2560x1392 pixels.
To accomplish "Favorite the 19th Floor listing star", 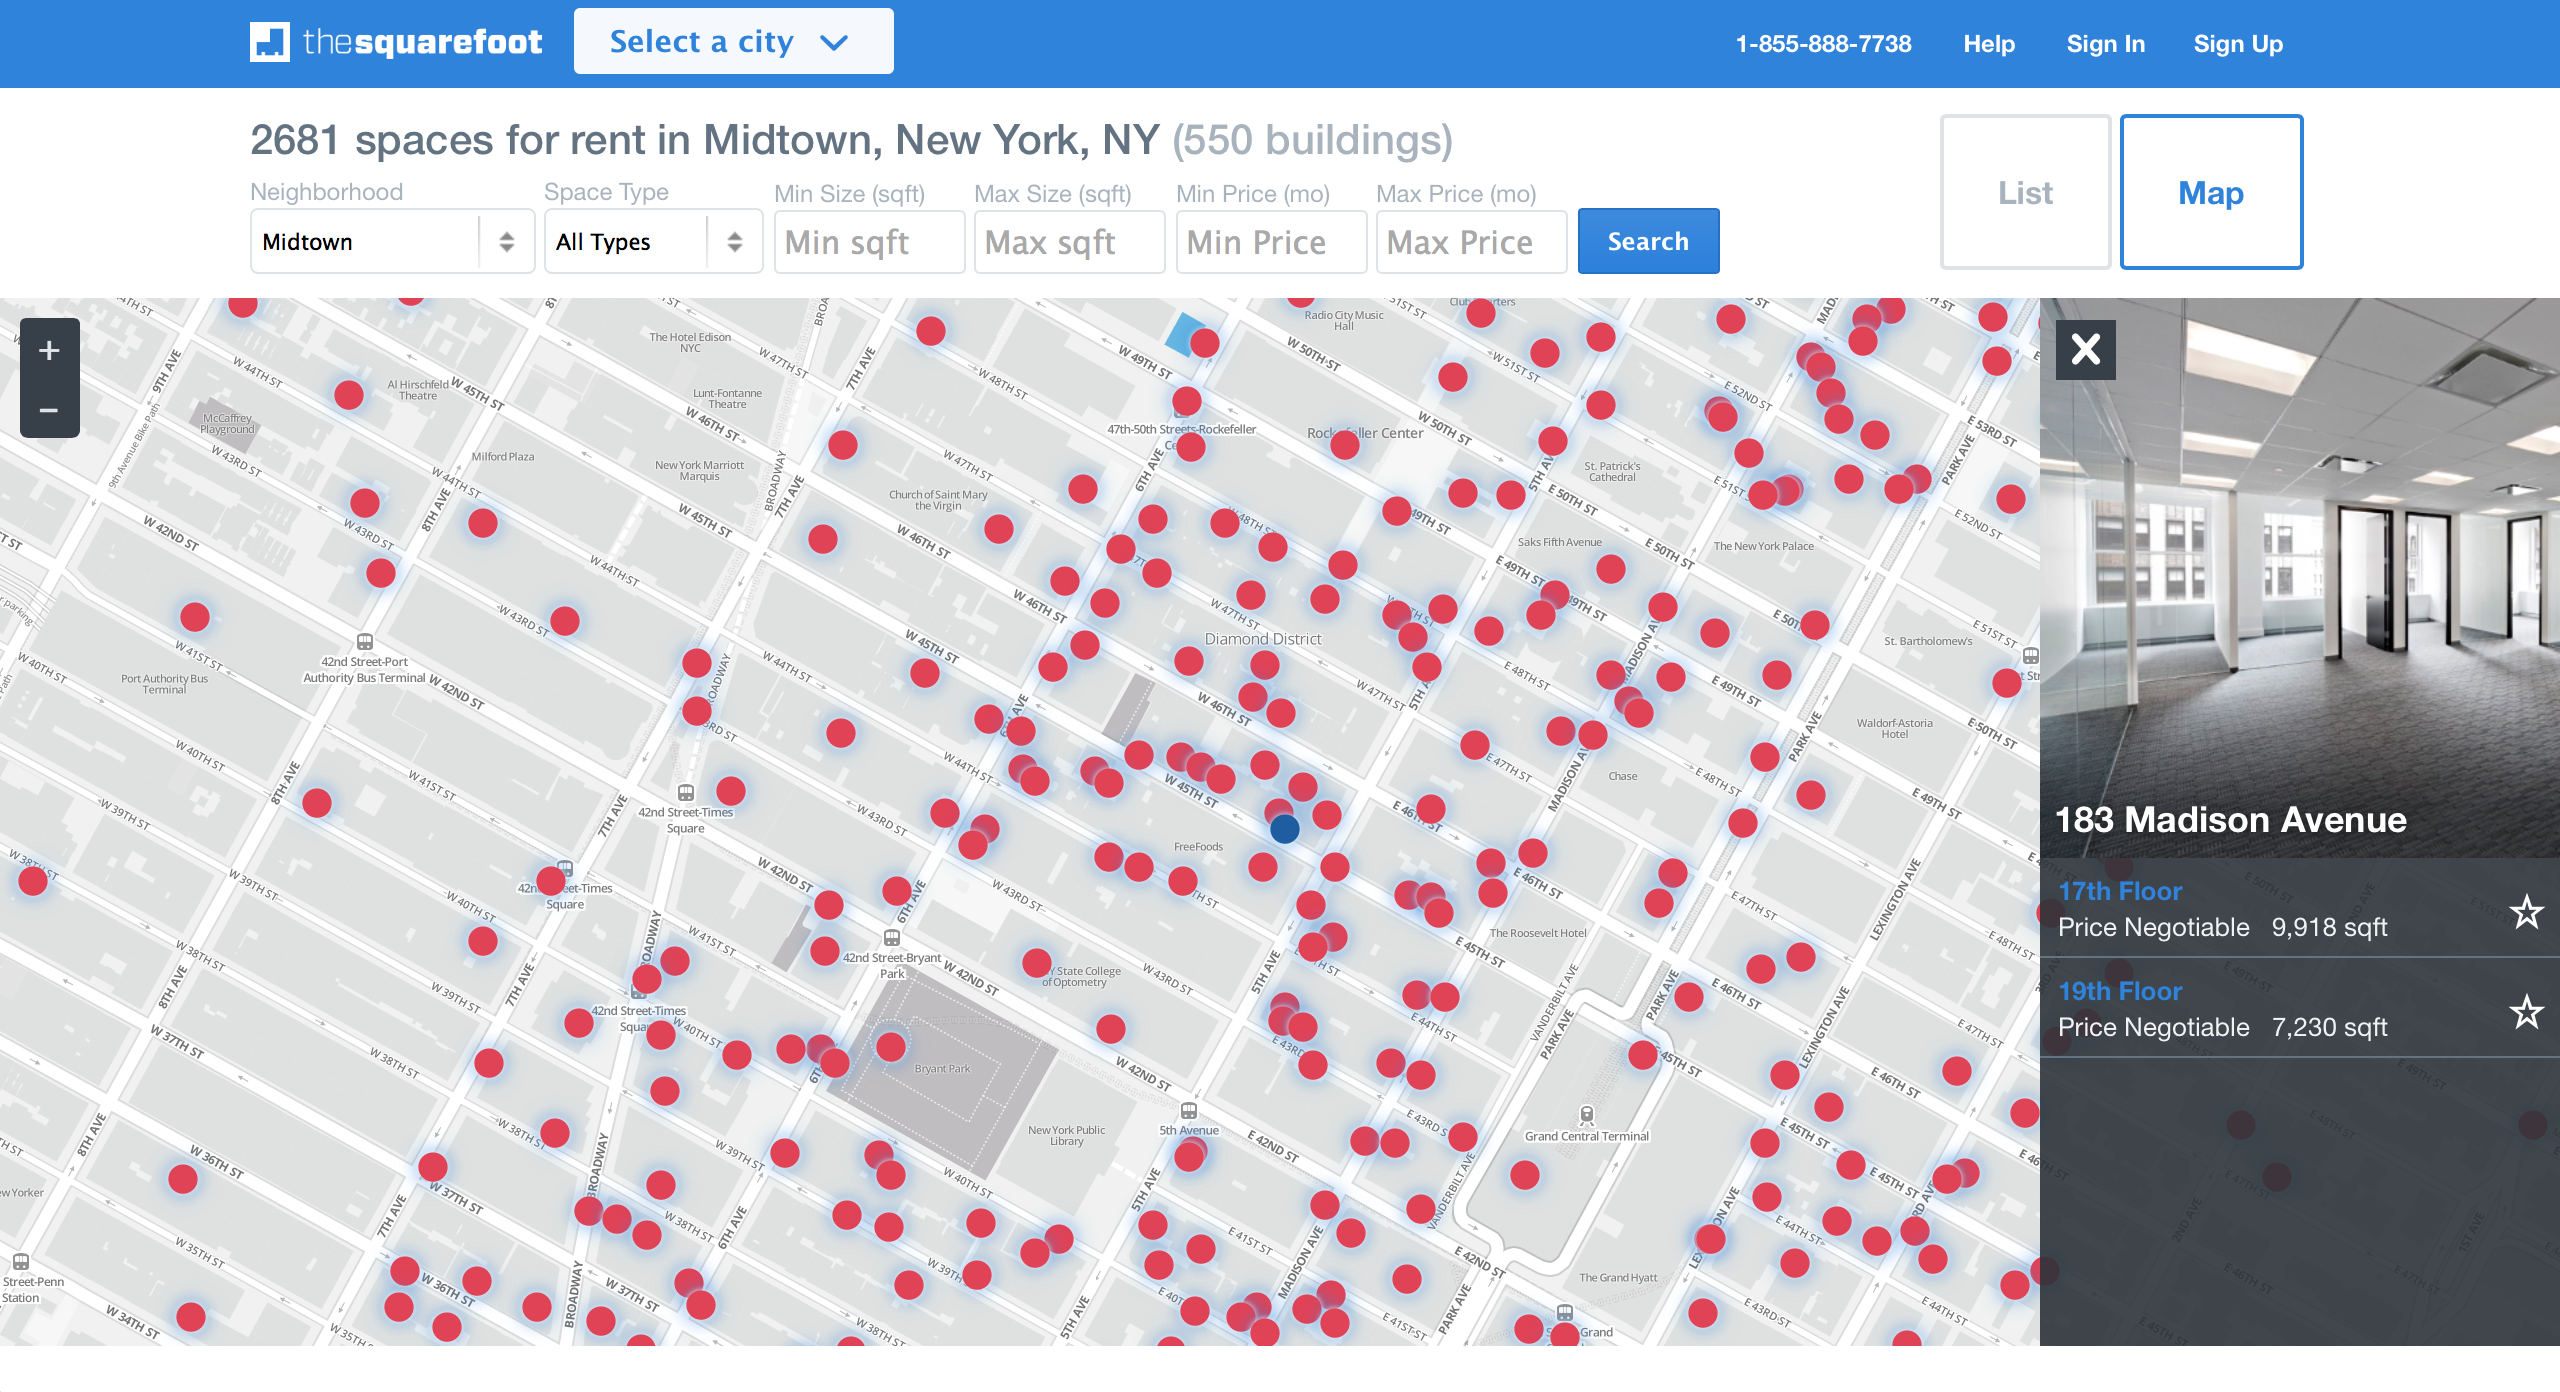I will pyautogui.click(x=2526, y=1011).
